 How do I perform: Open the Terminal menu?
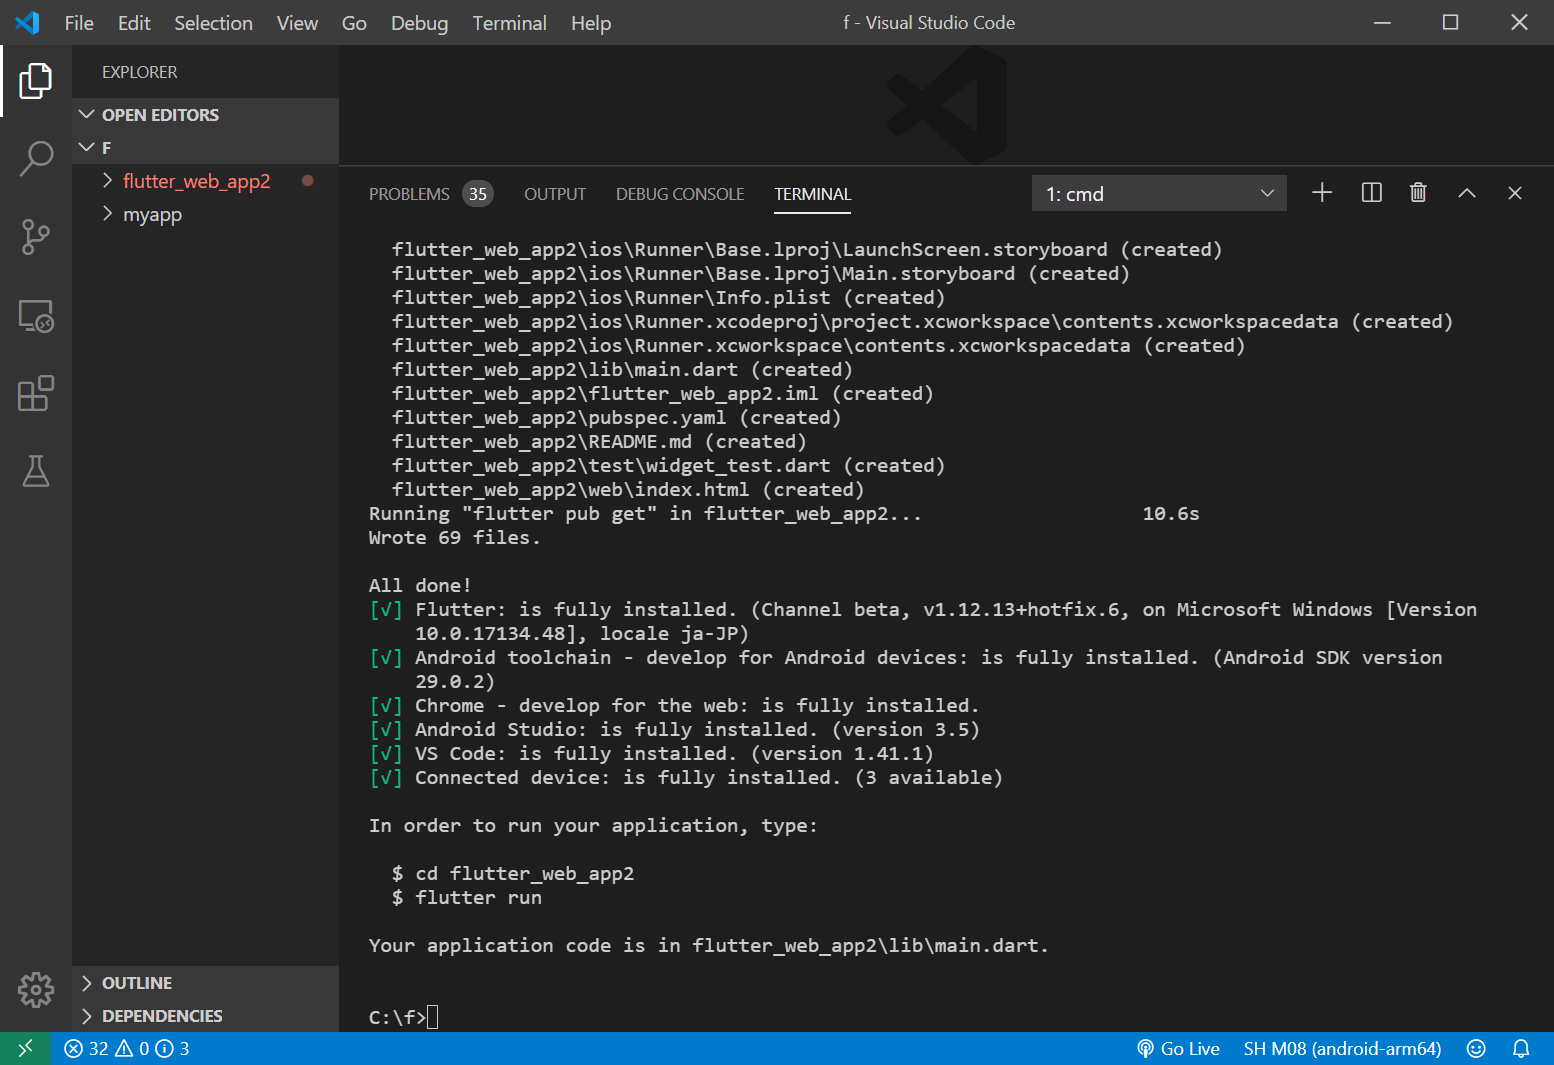(509, 23)
